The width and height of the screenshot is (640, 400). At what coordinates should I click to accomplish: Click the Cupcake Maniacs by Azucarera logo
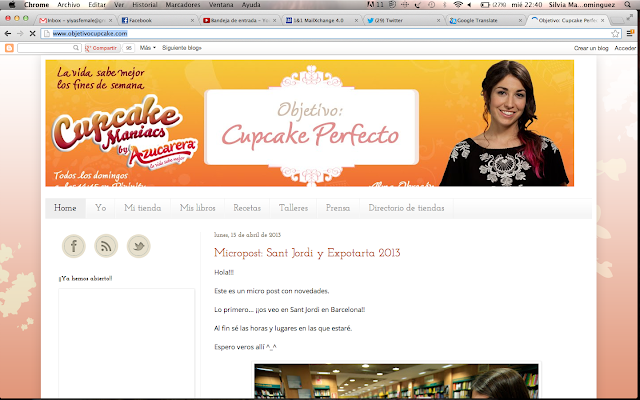pyautogui.click(x=124, y=132)
